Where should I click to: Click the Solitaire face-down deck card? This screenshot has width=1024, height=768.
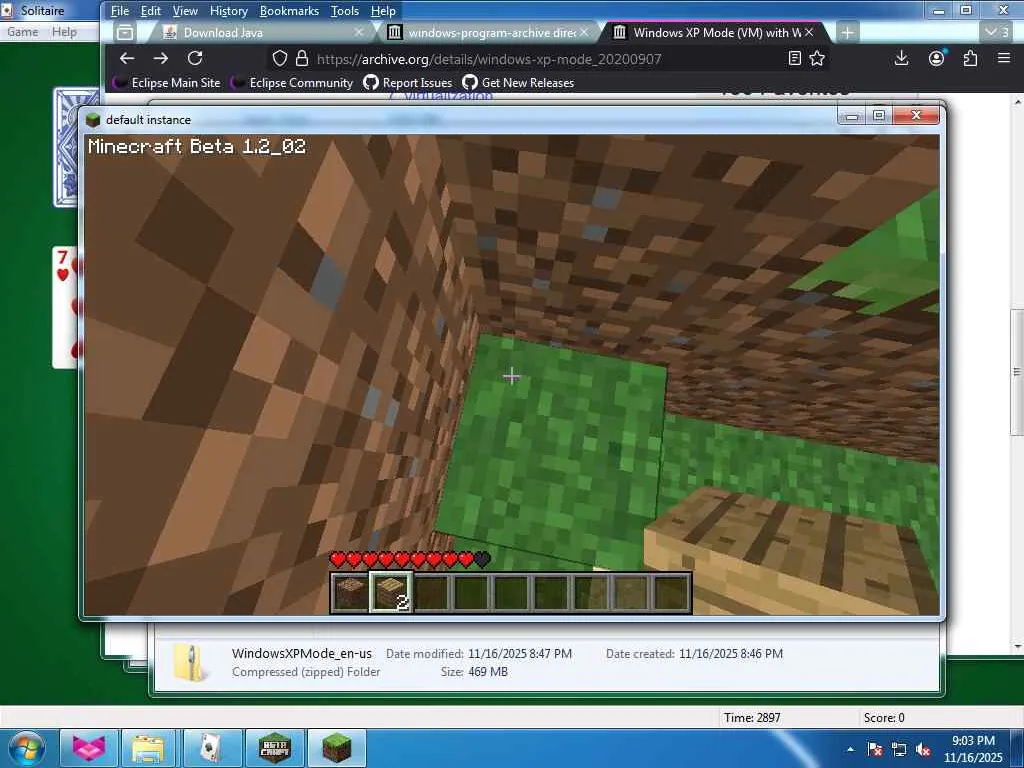pos(67,148)
